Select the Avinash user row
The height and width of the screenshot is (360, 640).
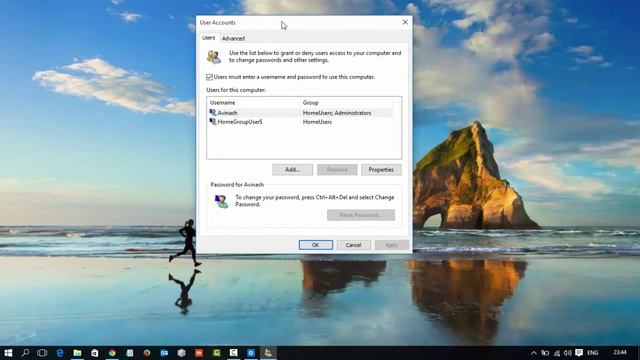tap(301, 113)
